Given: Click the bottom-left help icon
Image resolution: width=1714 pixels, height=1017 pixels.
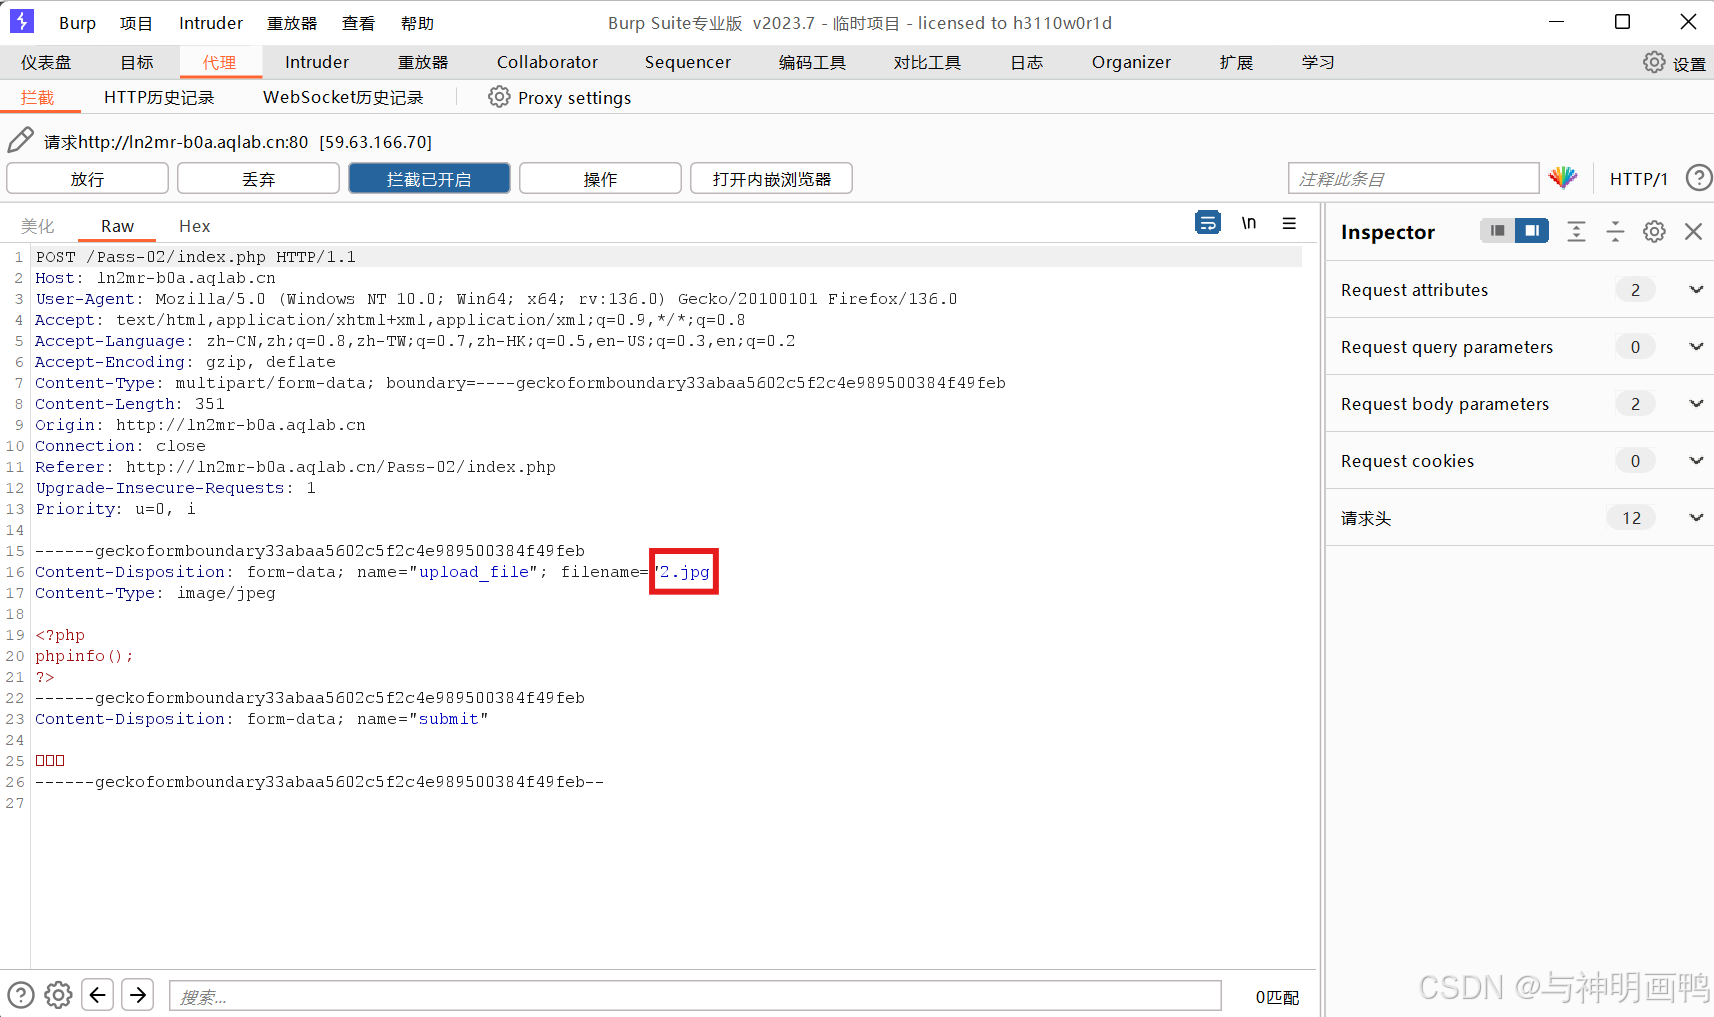Looking at the screenshot, I should (21, 995).
